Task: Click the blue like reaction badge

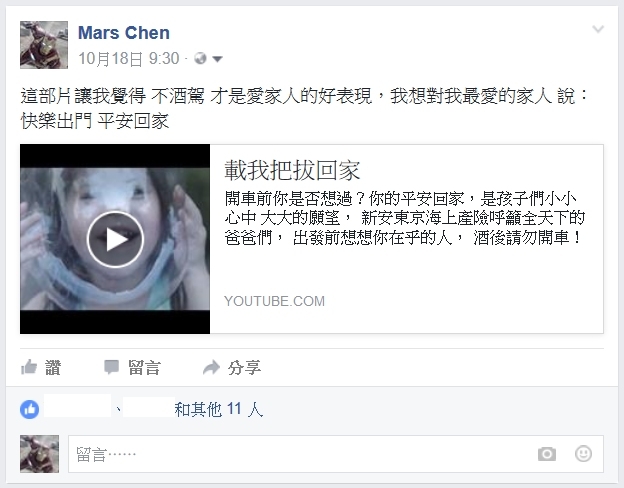Action: pos(29,409)
